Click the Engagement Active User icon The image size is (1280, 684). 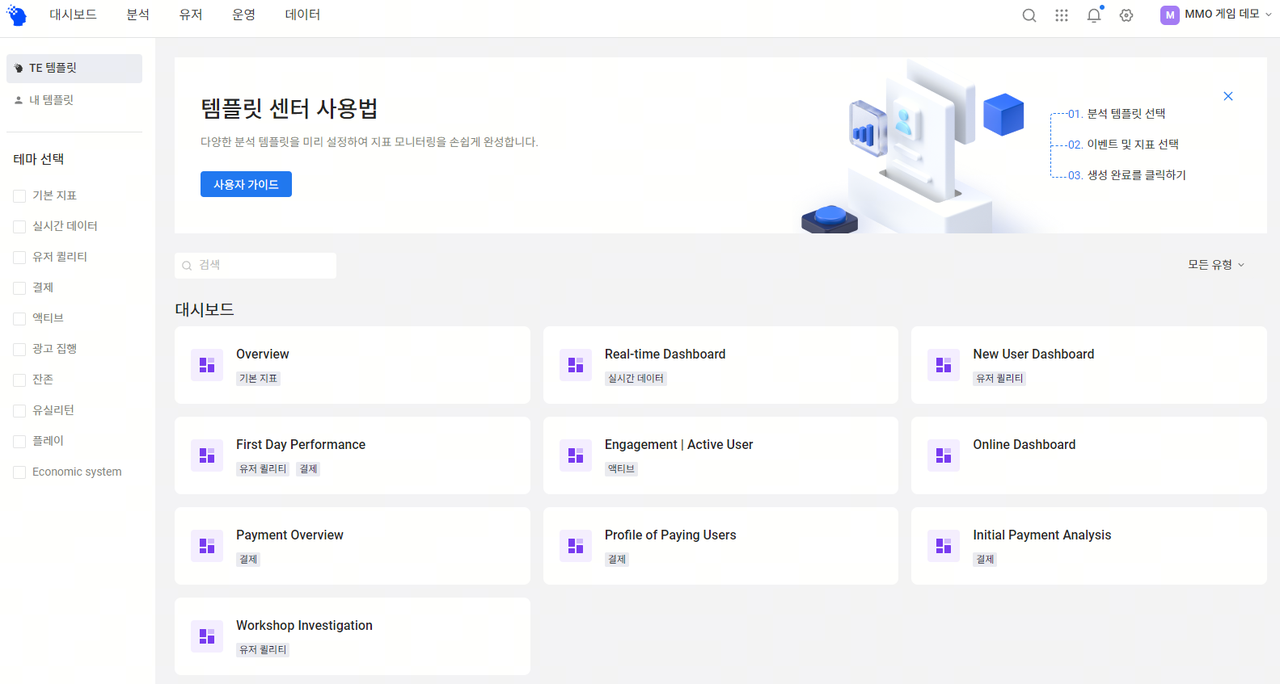tap(575, 455)
